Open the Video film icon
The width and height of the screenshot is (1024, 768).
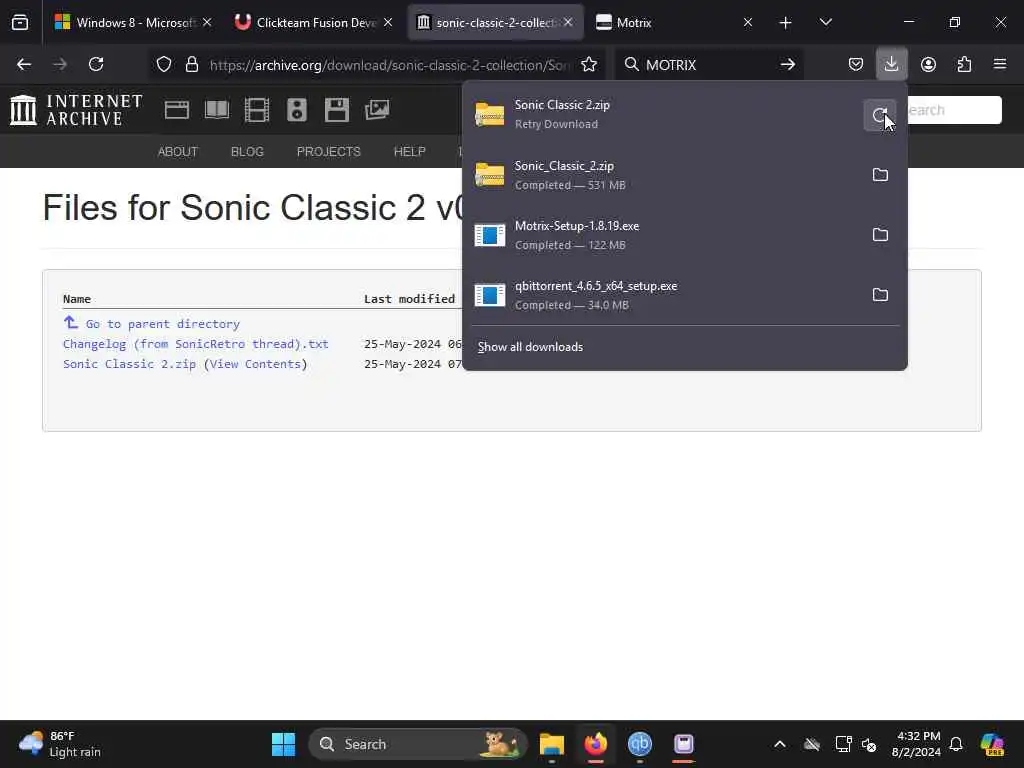point(257,110)
